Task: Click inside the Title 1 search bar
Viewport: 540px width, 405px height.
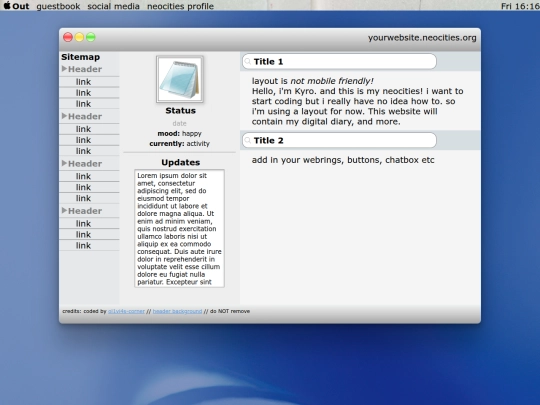Action: (x=339, y=62)
